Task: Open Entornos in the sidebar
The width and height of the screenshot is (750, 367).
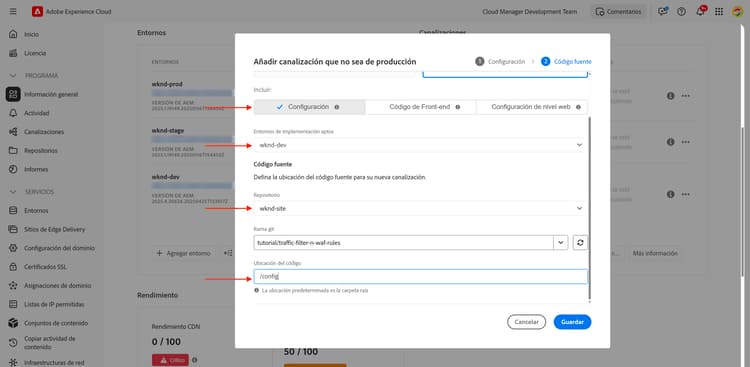Action: click(x=36, y=211)
